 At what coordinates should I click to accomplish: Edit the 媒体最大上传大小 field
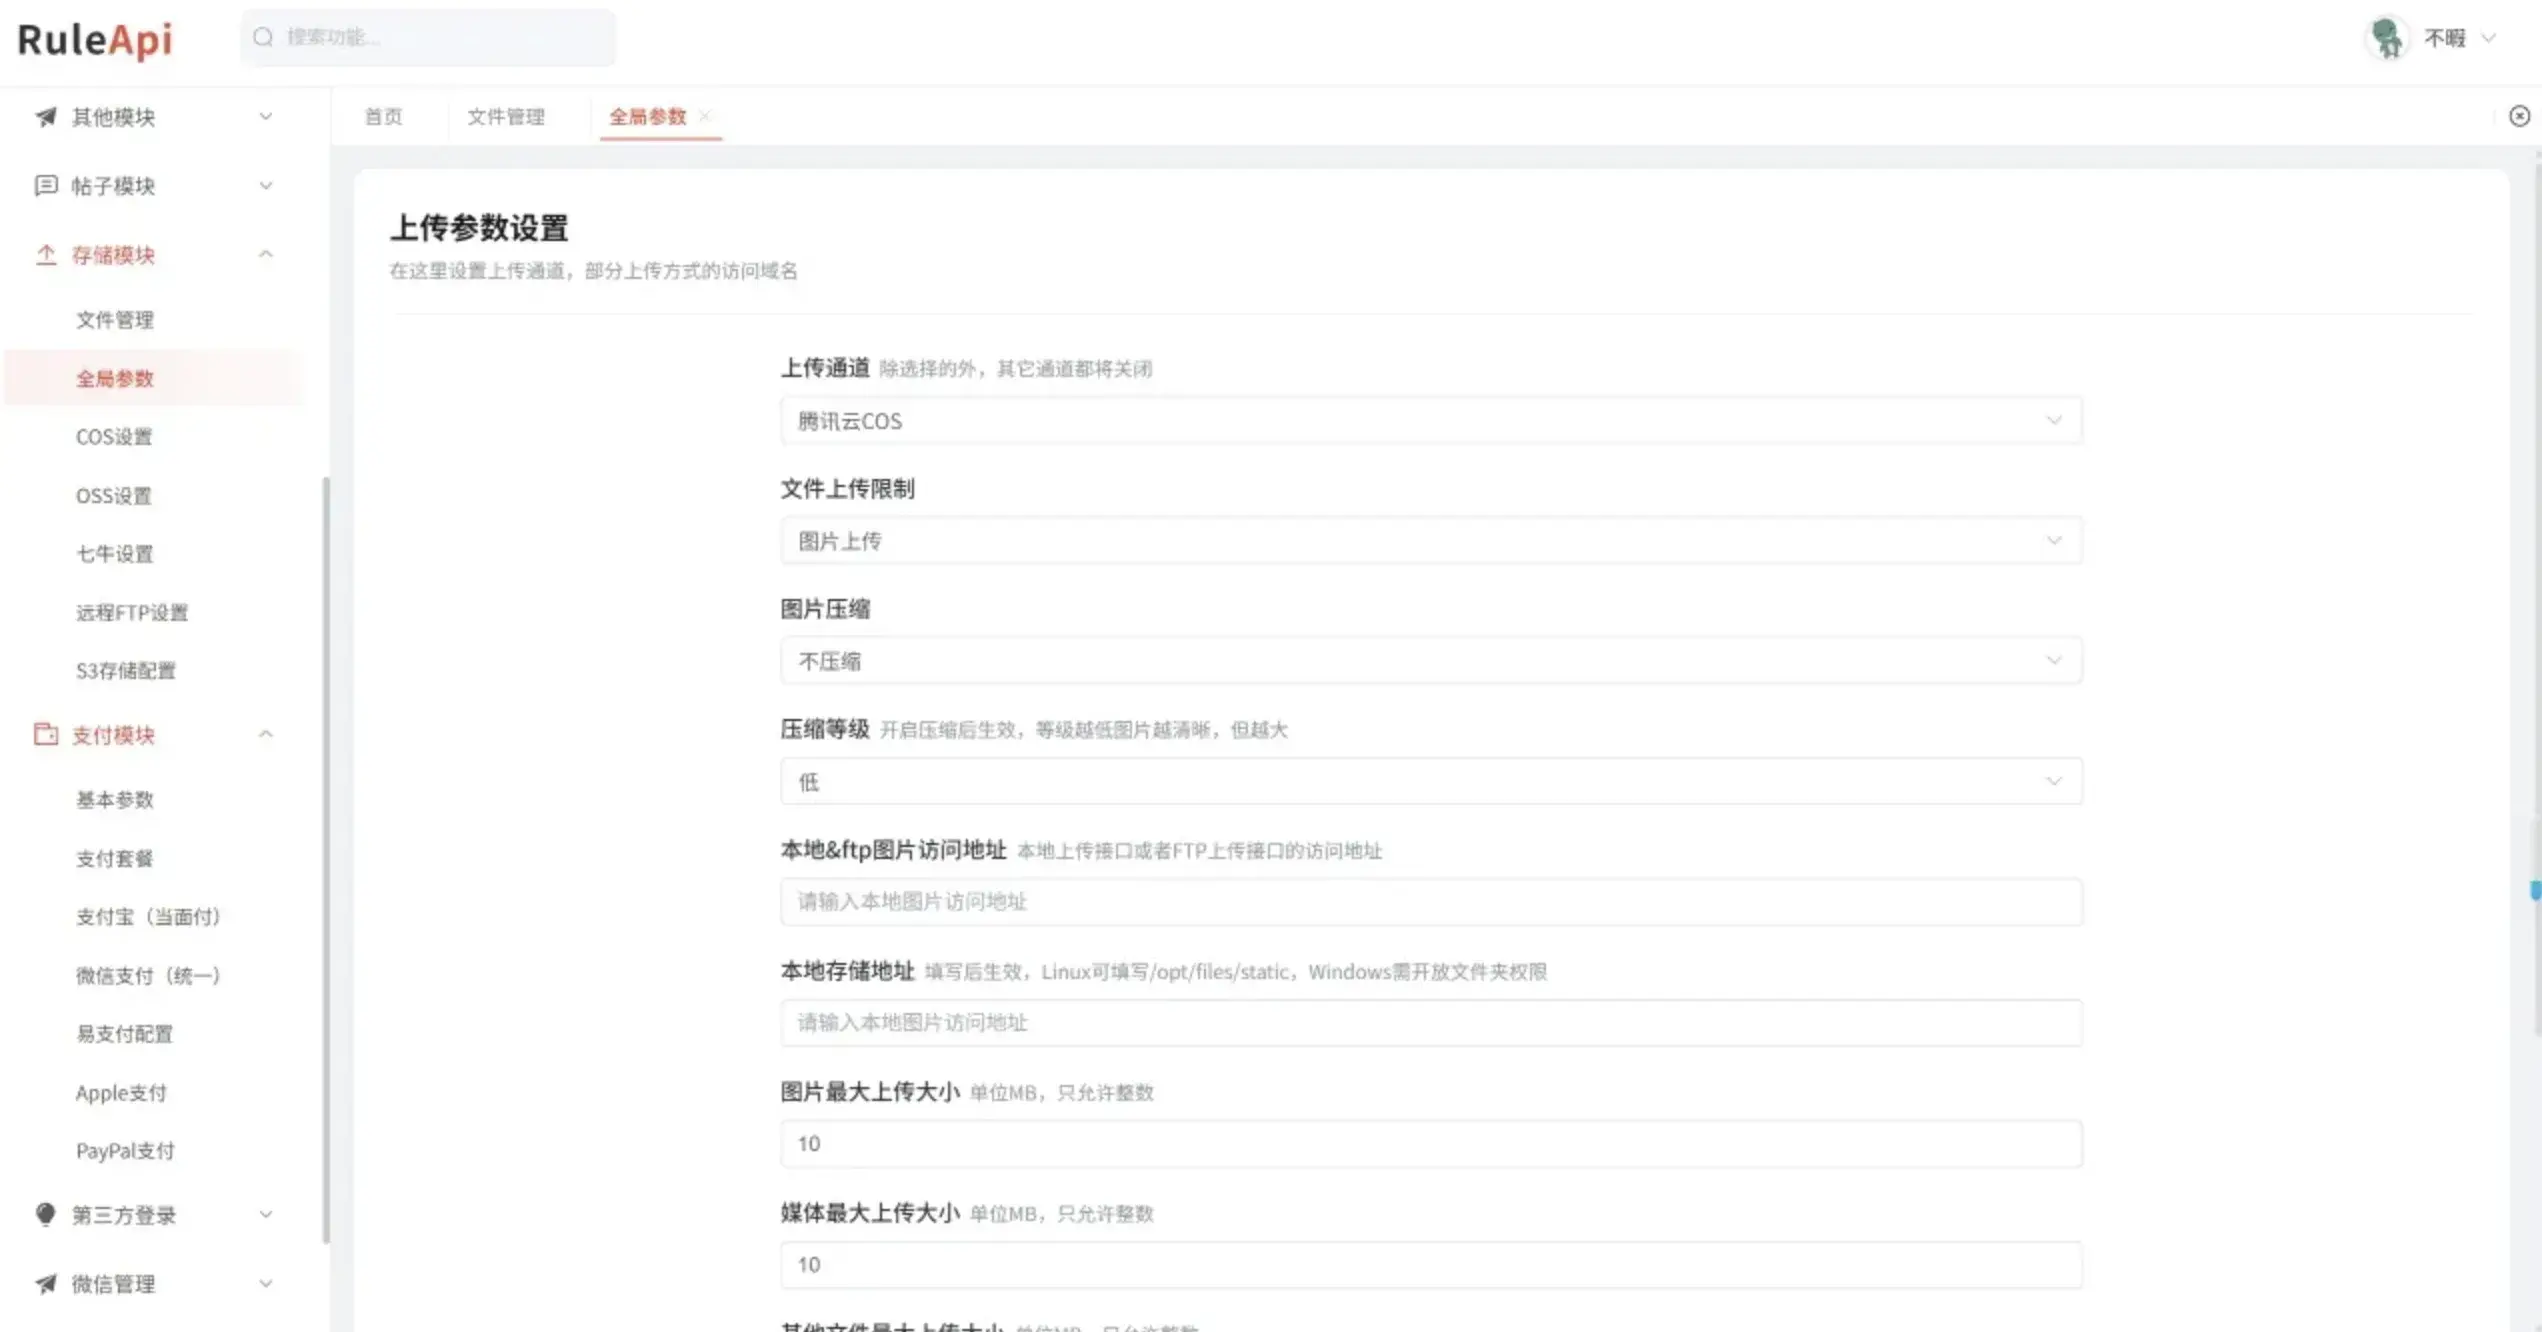click(1431, 1265)
